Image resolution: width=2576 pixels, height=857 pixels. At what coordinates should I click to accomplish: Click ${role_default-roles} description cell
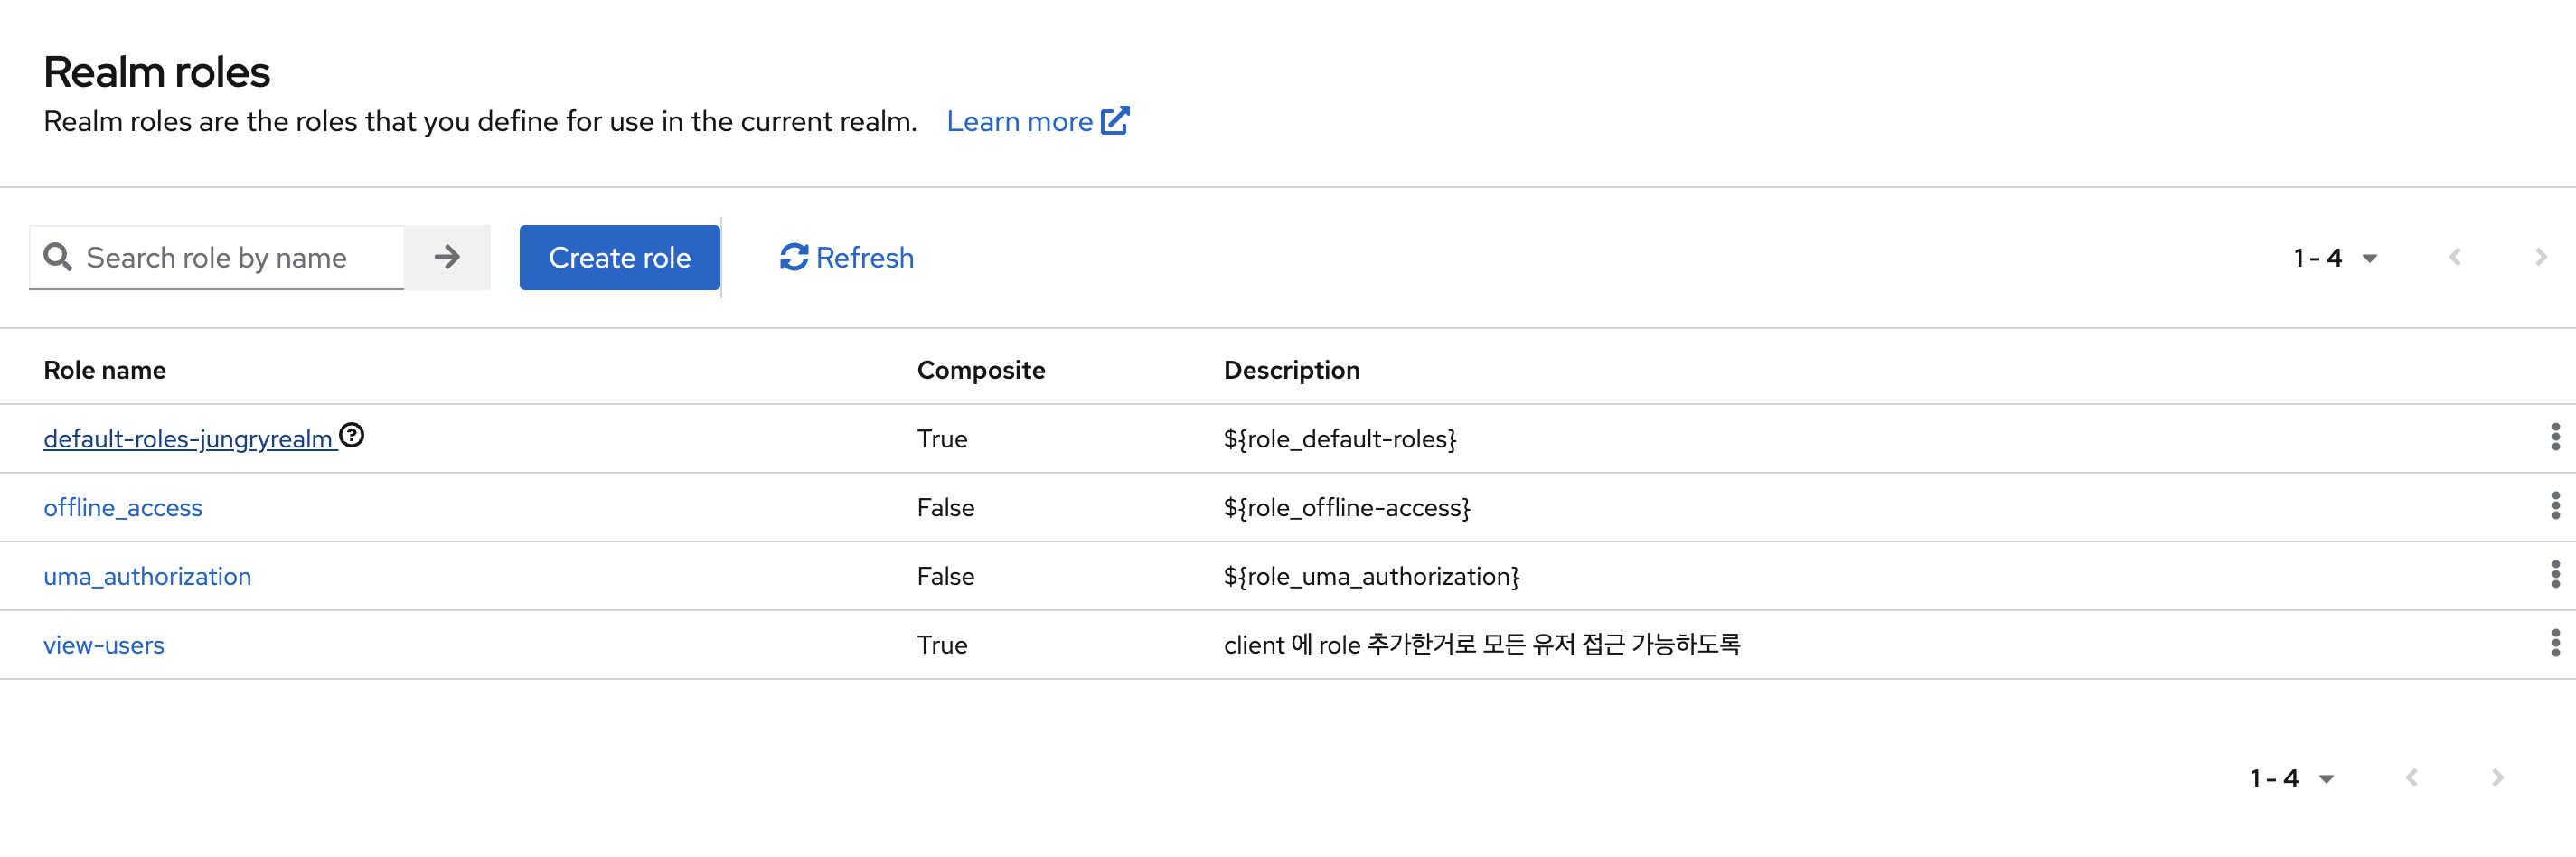(x=1340, y=439)
